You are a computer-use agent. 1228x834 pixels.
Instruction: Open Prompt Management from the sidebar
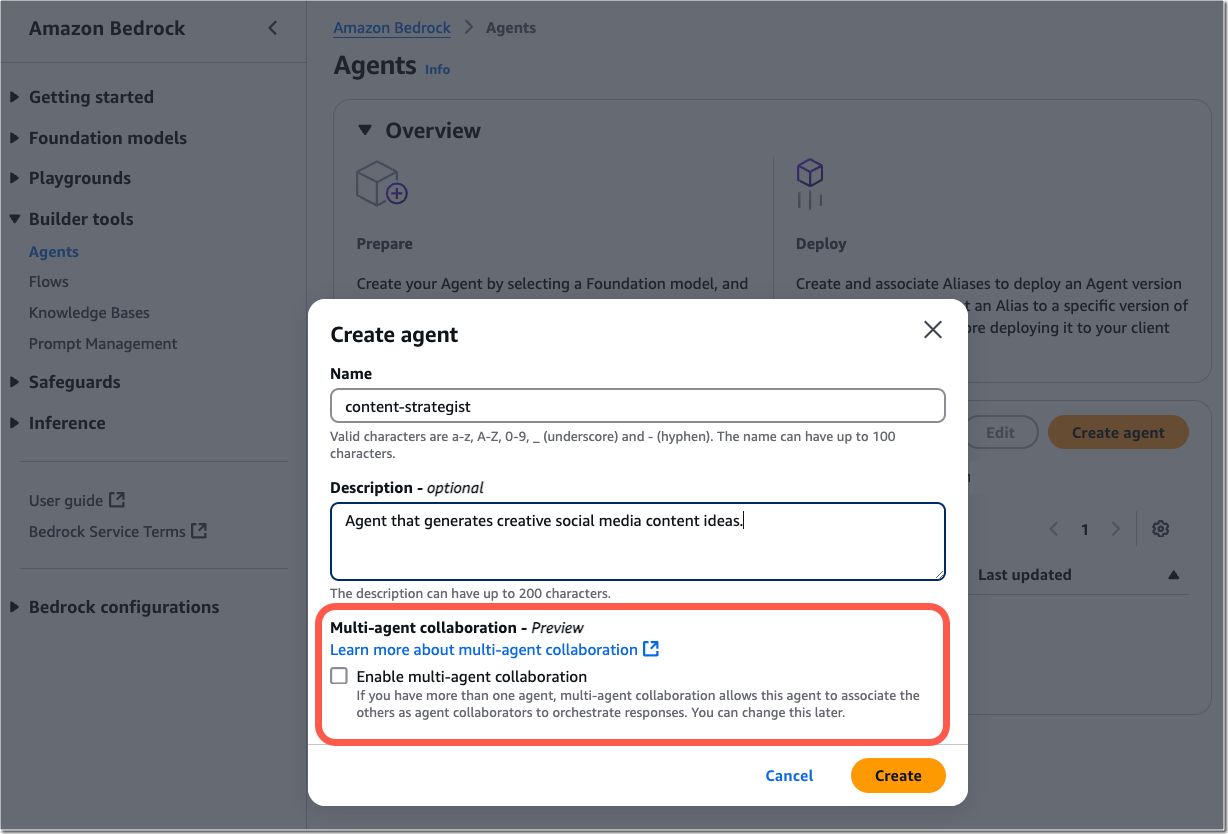point(102,343)
